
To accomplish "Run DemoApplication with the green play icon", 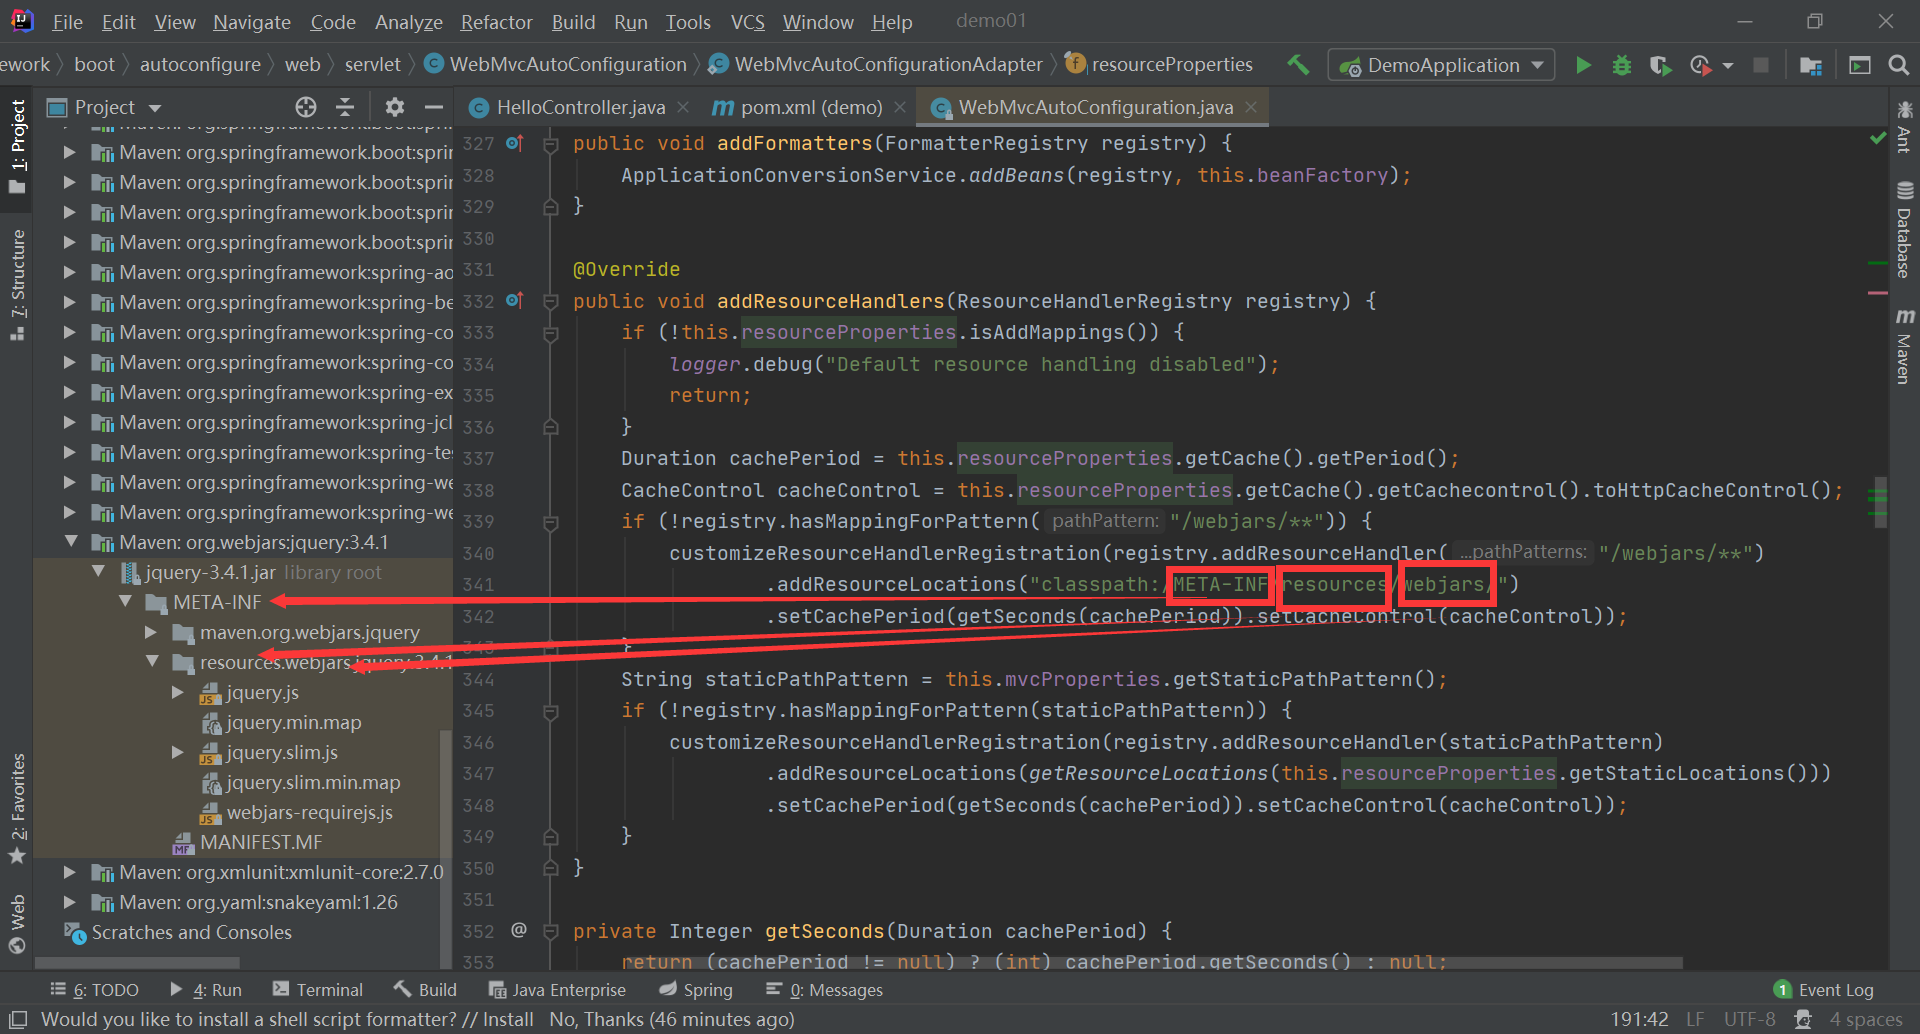I will click(1583, 65).
